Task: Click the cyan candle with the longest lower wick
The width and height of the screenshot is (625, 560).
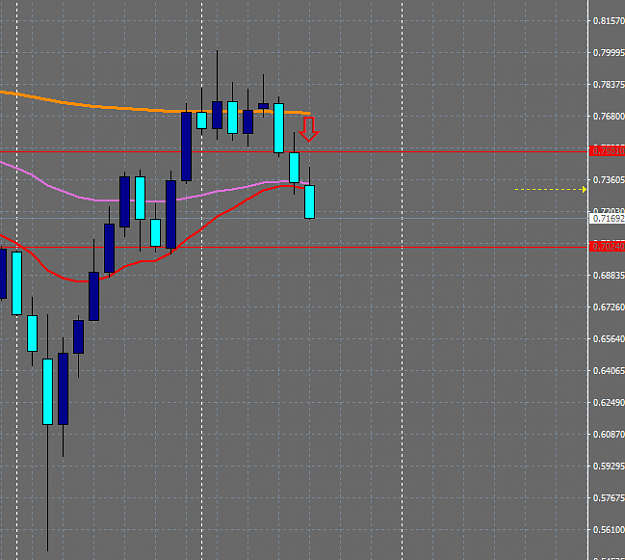Action: tap(47, 391)
